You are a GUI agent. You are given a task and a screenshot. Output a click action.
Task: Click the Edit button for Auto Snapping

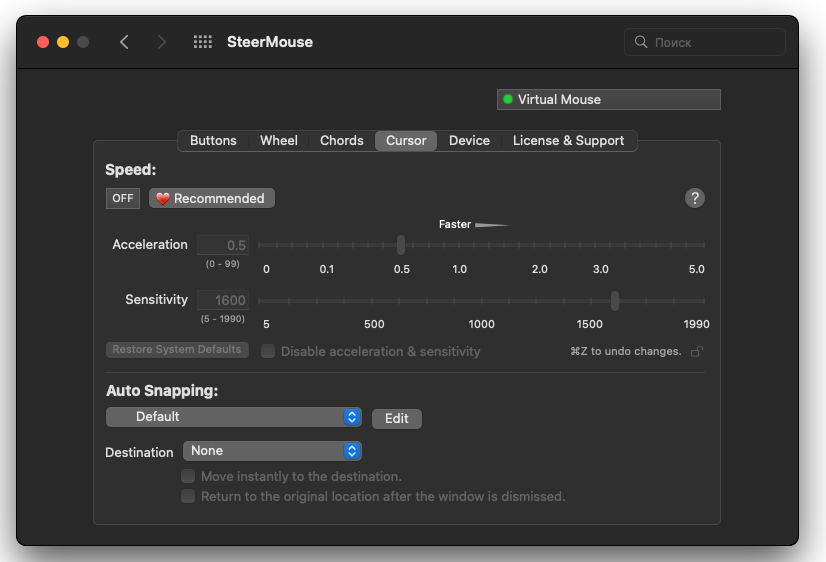coord(397,418)
